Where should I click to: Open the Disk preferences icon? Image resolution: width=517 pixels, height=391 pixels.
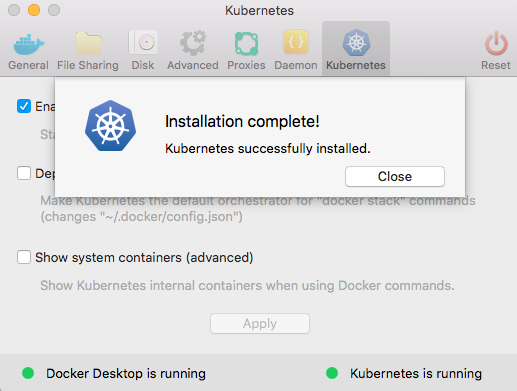[143, 42]
